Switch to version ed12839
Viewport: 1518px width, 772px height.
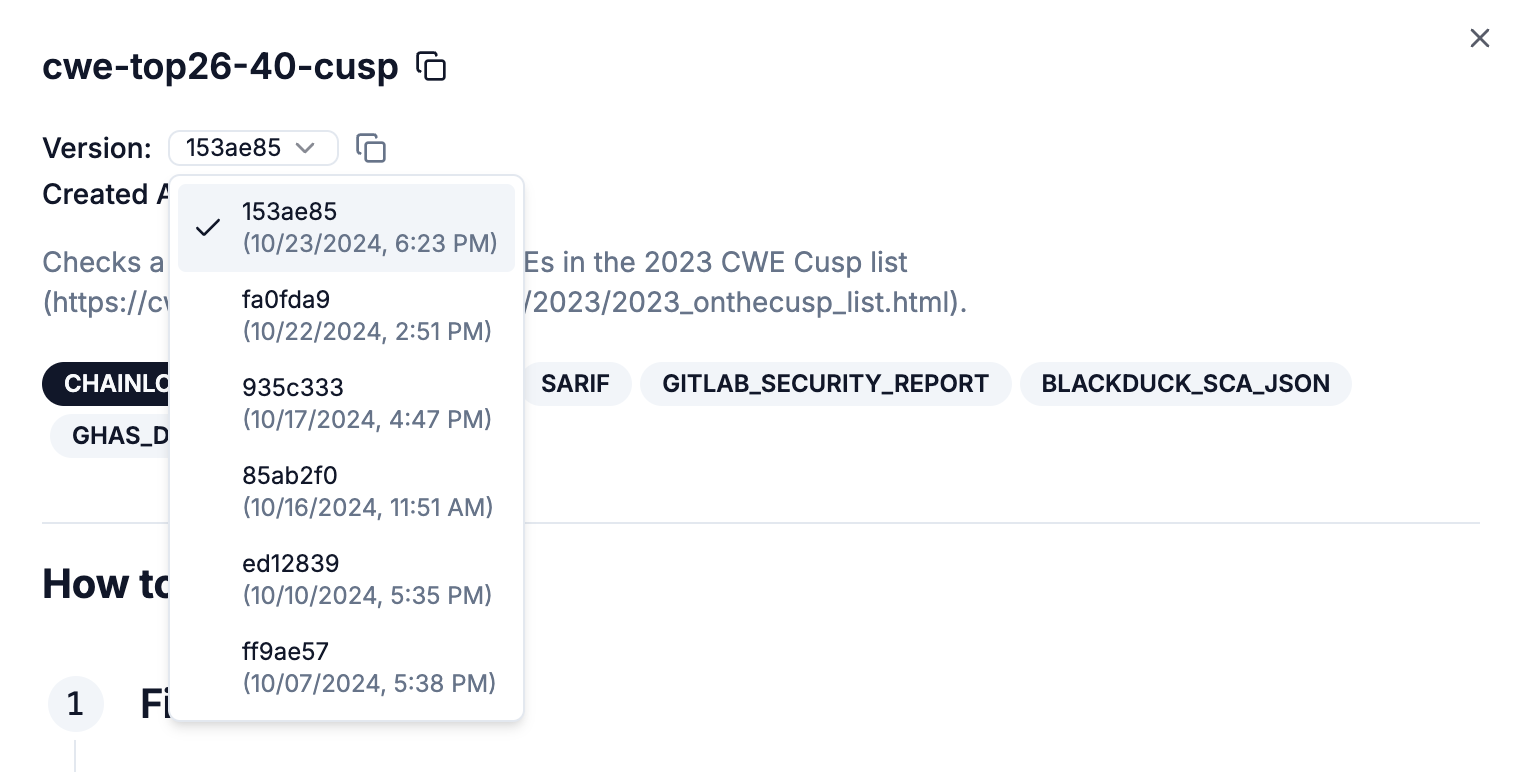click(346, 579)
